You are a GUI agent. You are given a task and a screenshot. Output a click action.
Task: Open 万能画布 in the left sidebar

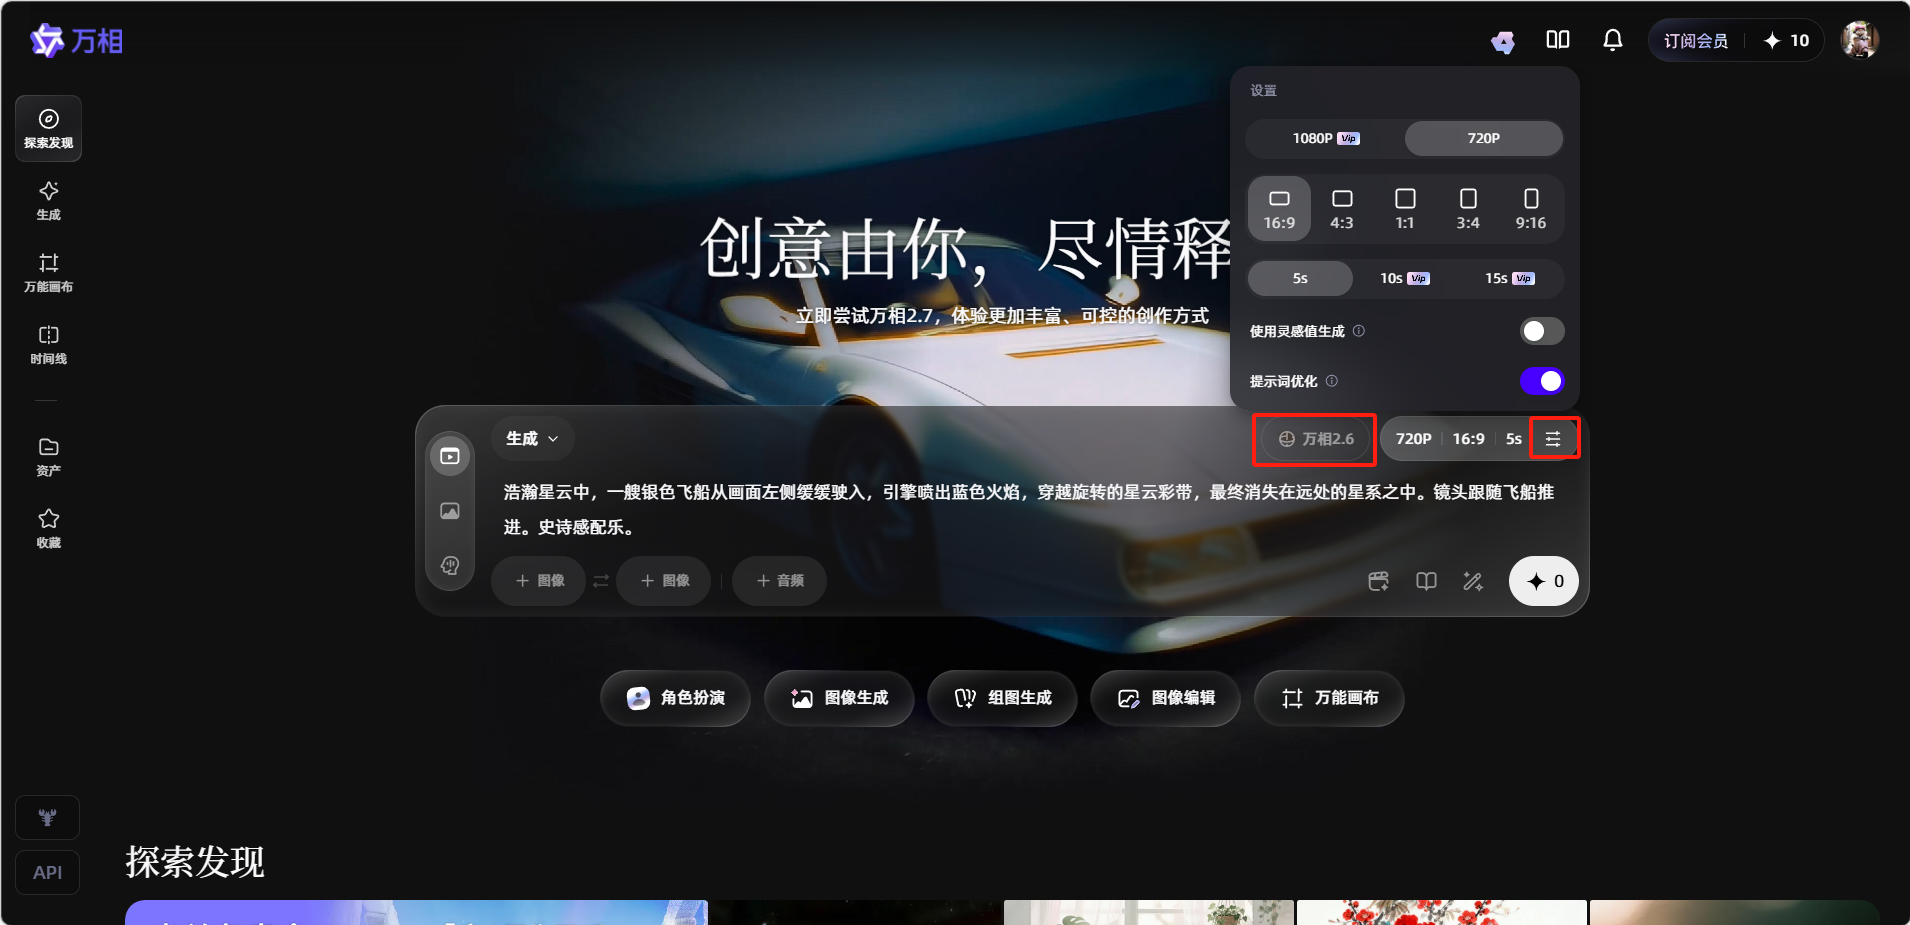click(x=48, y=272)
